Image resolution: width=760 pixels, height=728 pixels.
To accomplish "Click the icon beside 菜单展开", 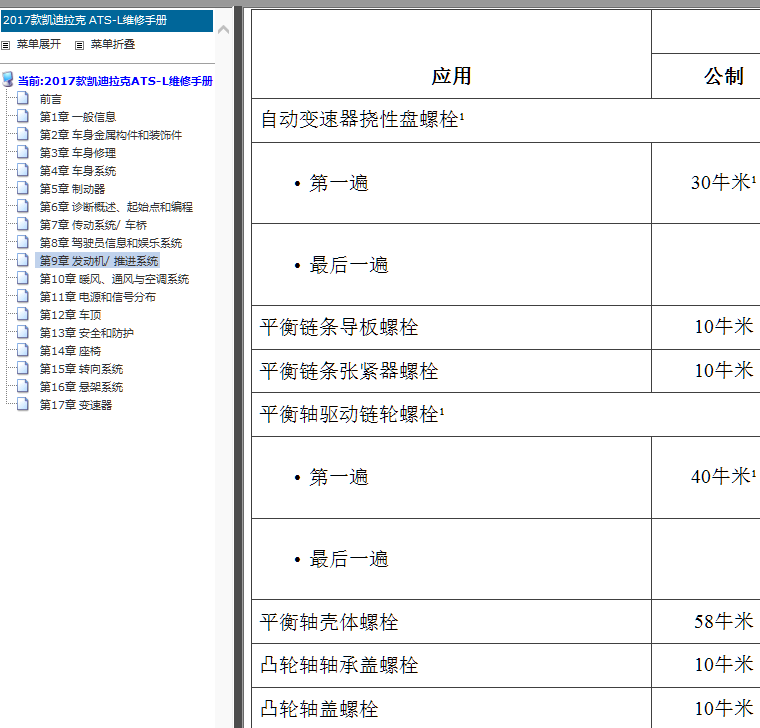I will point(5,46).
